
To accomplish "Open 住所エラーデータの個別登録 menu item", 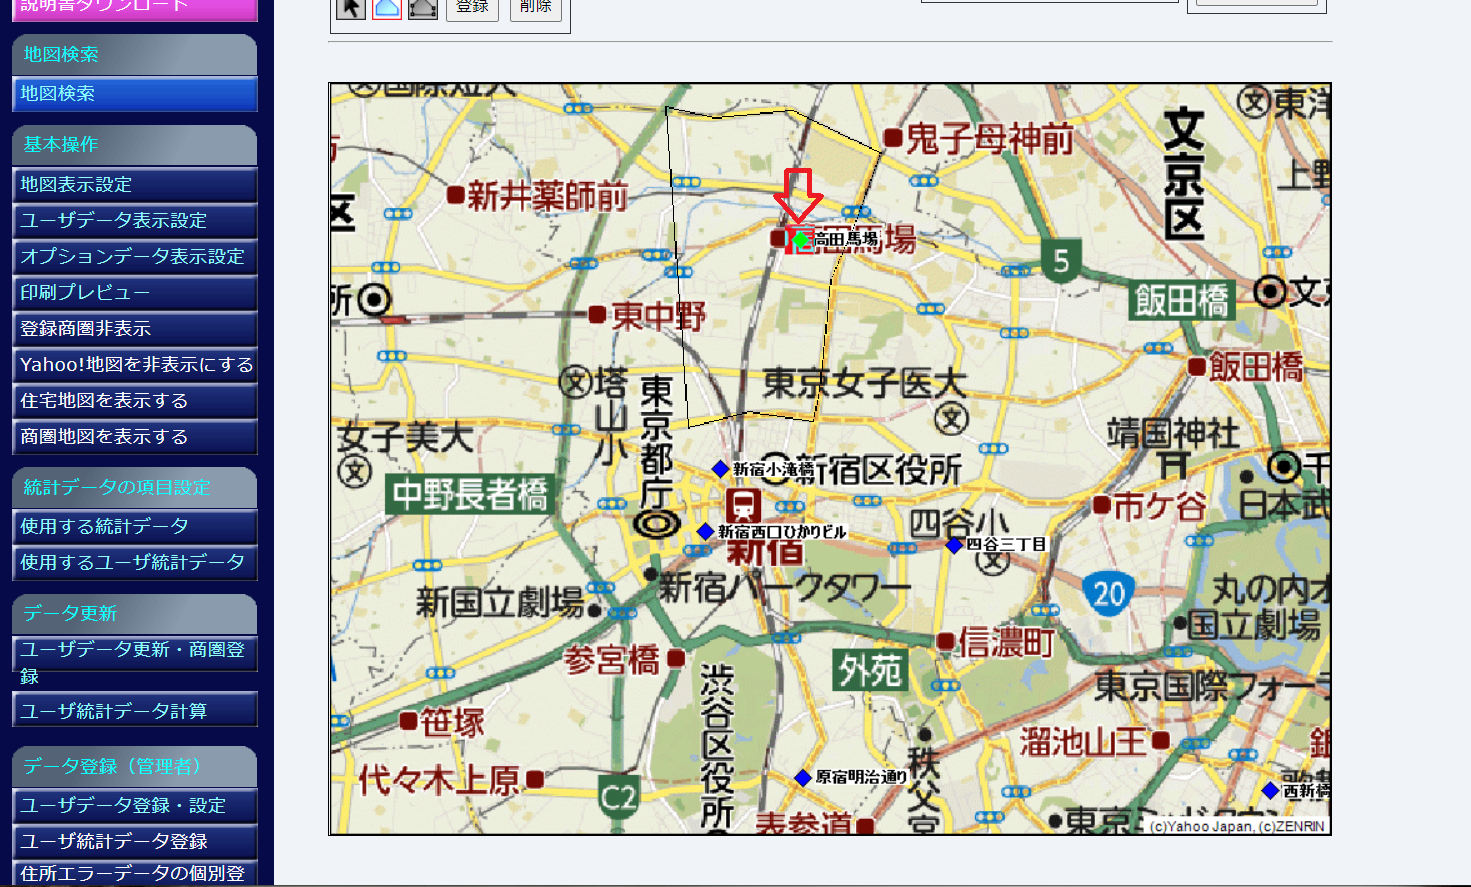I will [x=135, y=873].
